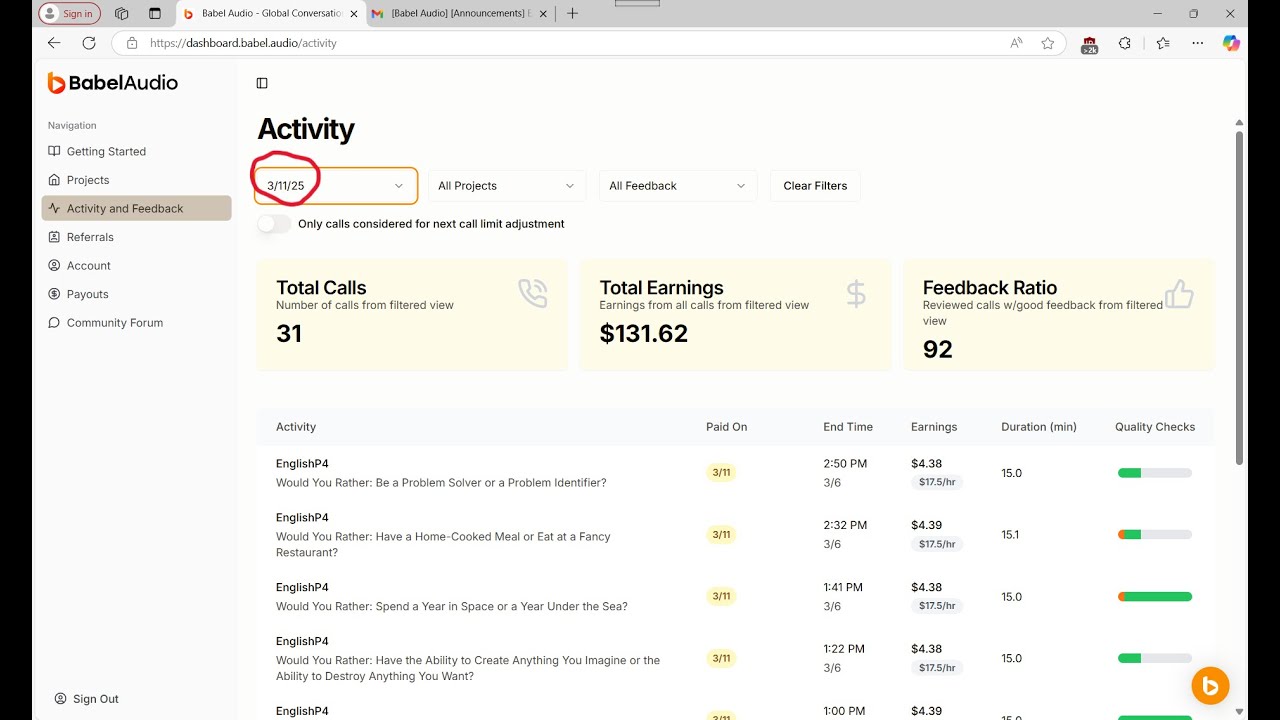
Task: Click the browser refresh icon
Action: 89,43
